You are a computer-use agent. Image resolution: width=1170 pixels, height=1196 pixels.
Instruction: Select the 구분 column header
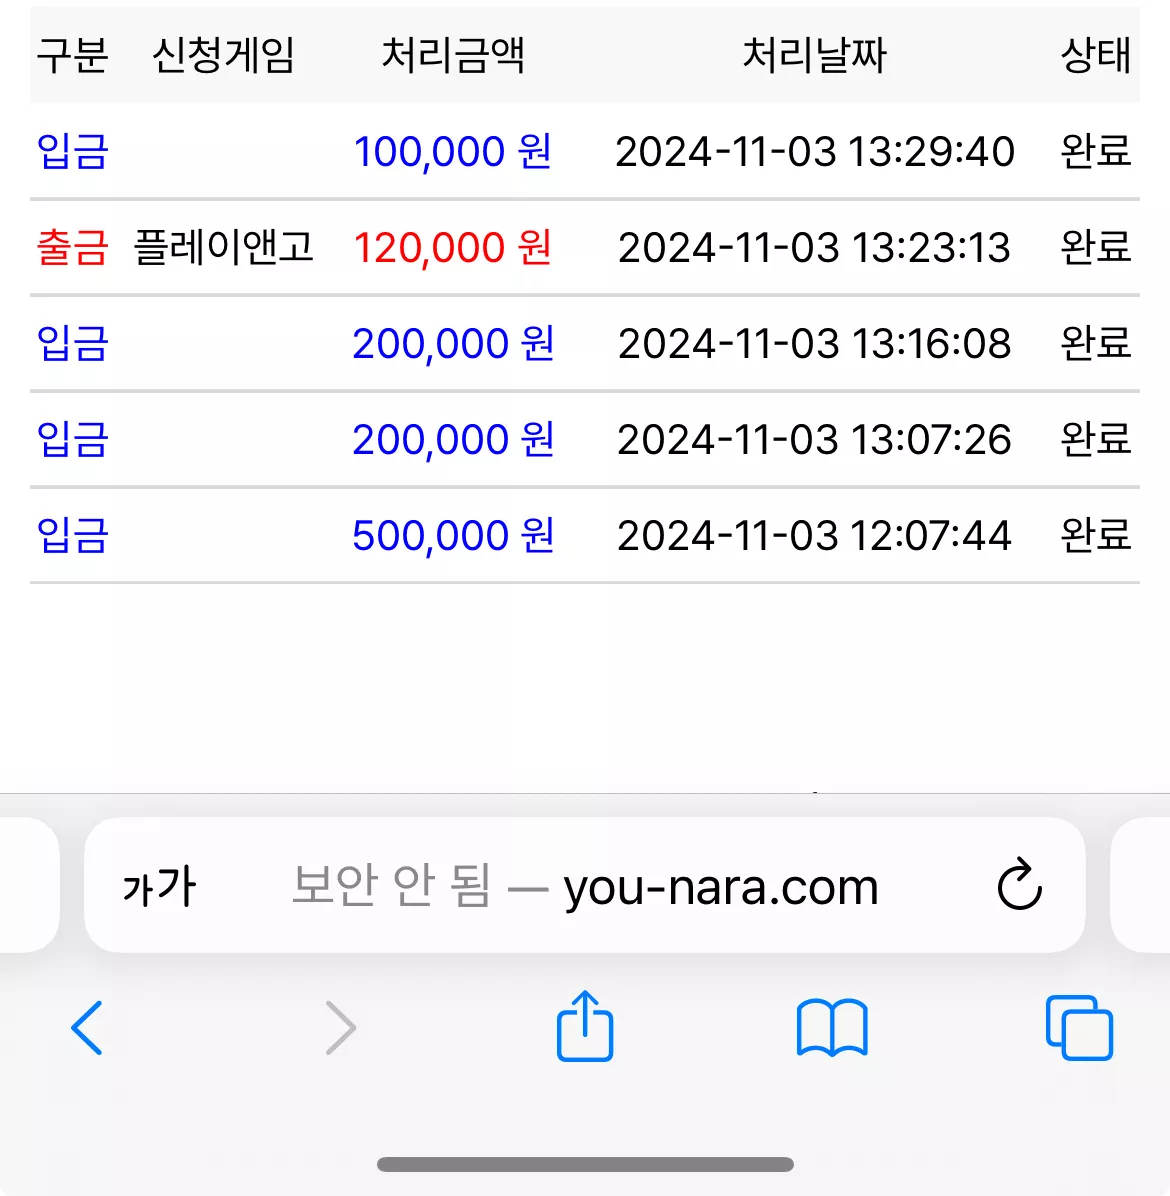(x=72, y=55)
